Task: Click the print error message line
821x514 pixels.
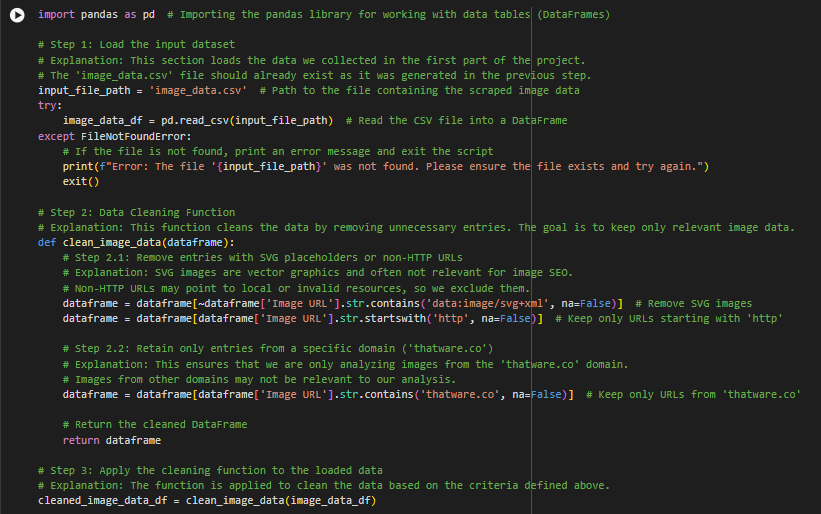Action: [385, 166]
